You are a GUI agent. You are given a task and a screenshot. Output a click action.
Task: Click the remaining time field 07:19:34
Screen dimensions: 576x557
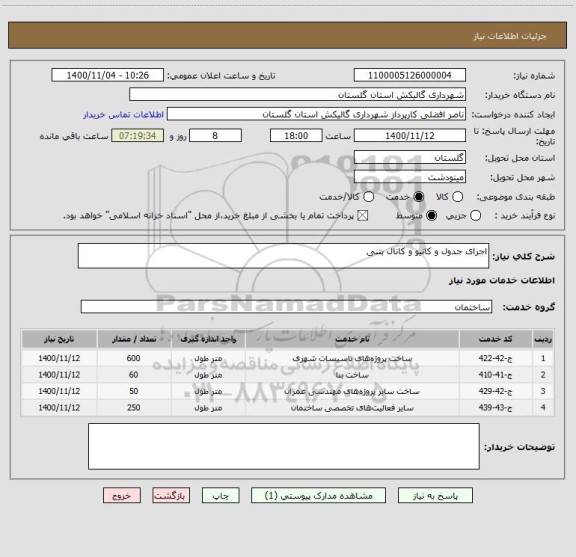pyautogui.click(x=138, y=136)
